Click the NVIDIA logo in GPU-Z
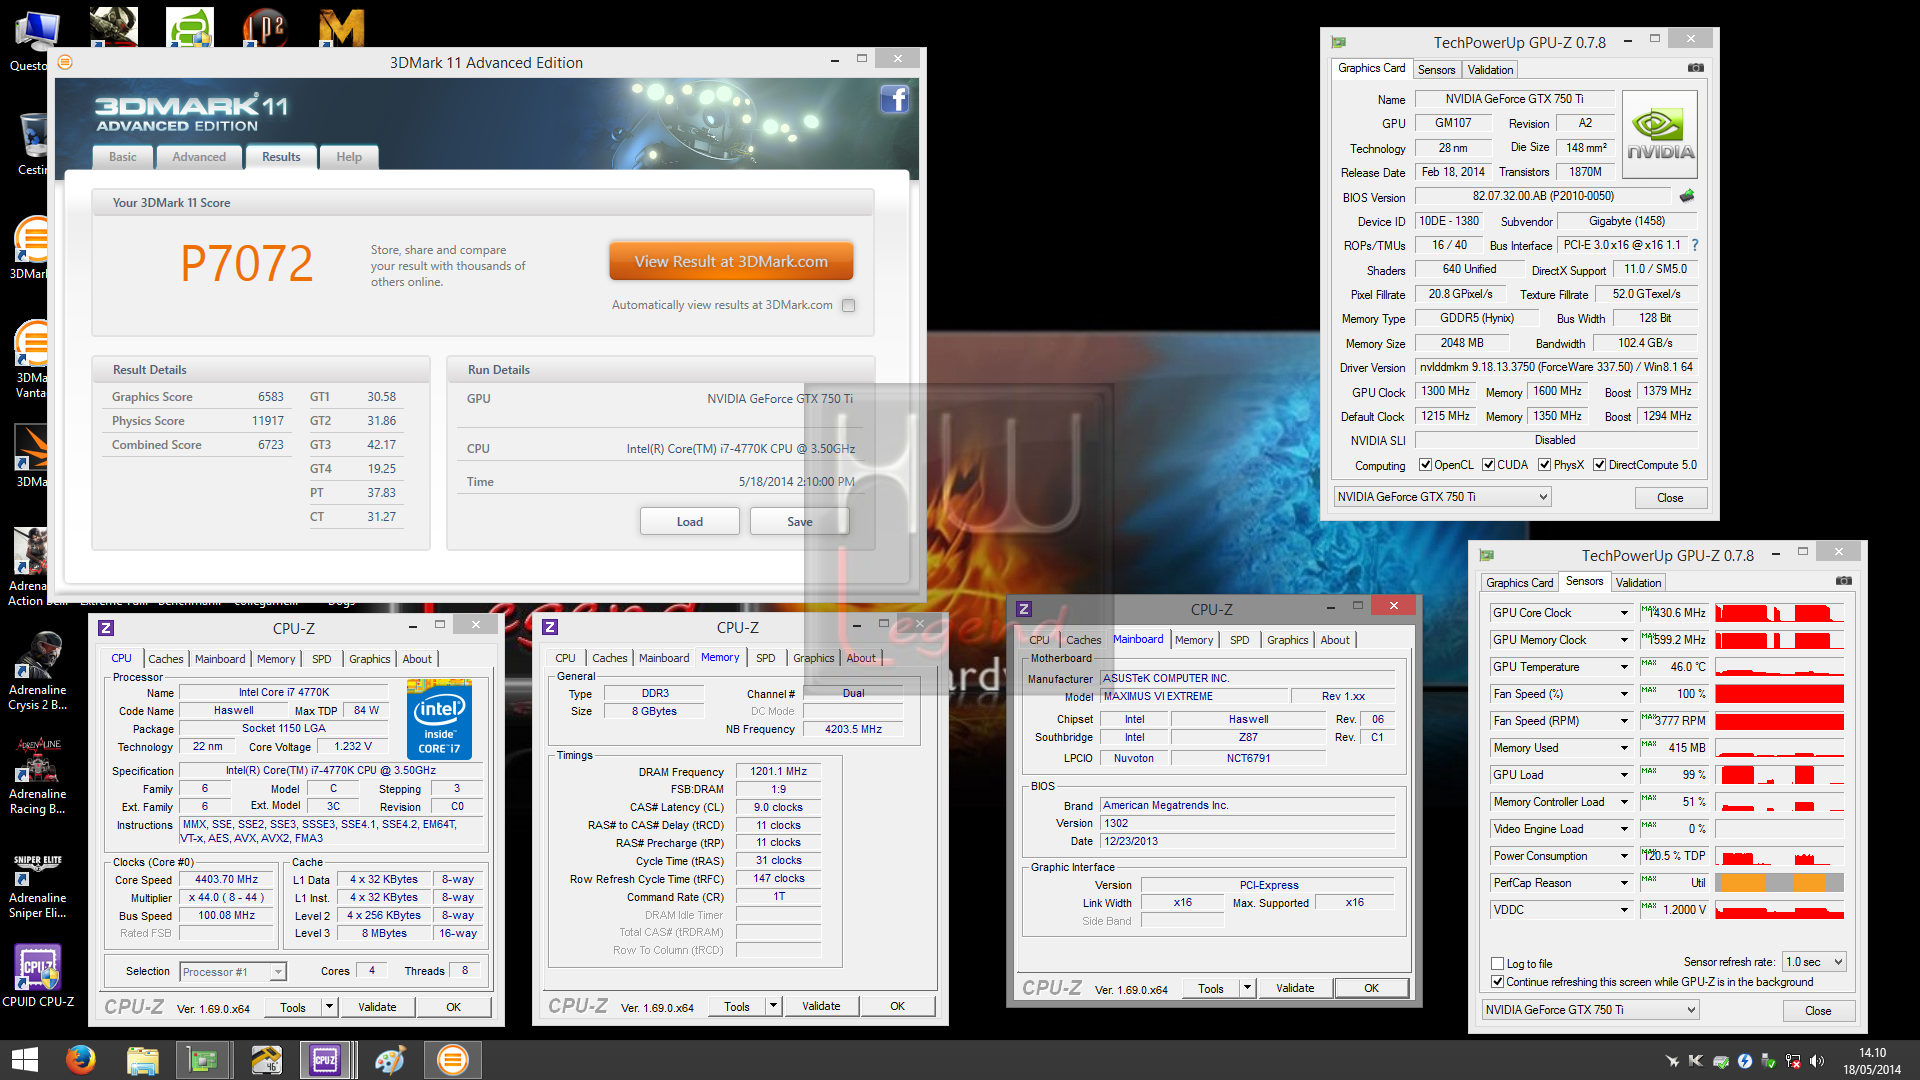Viewport: 1920px width, 1080px height. coord(1660,135)
